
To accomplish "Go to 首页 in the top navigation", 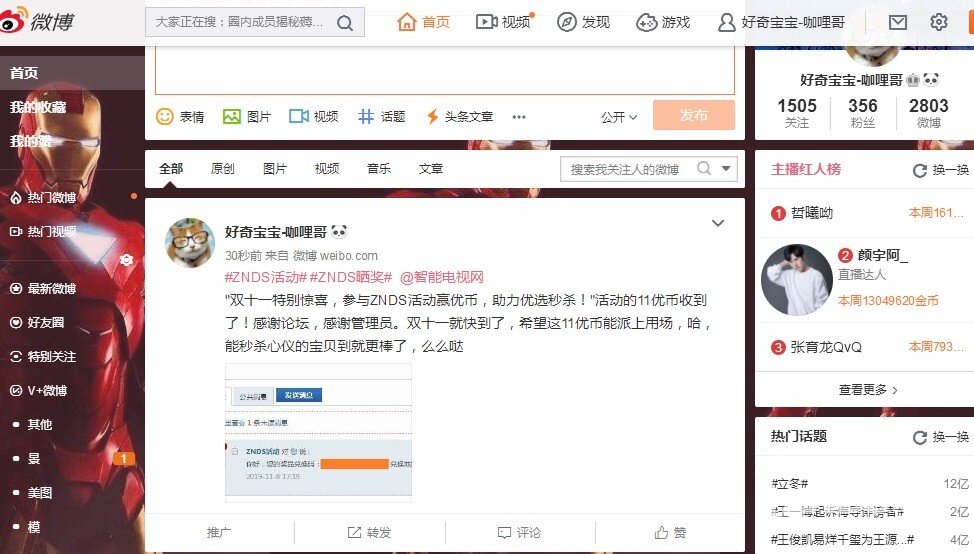I will 423,22.
